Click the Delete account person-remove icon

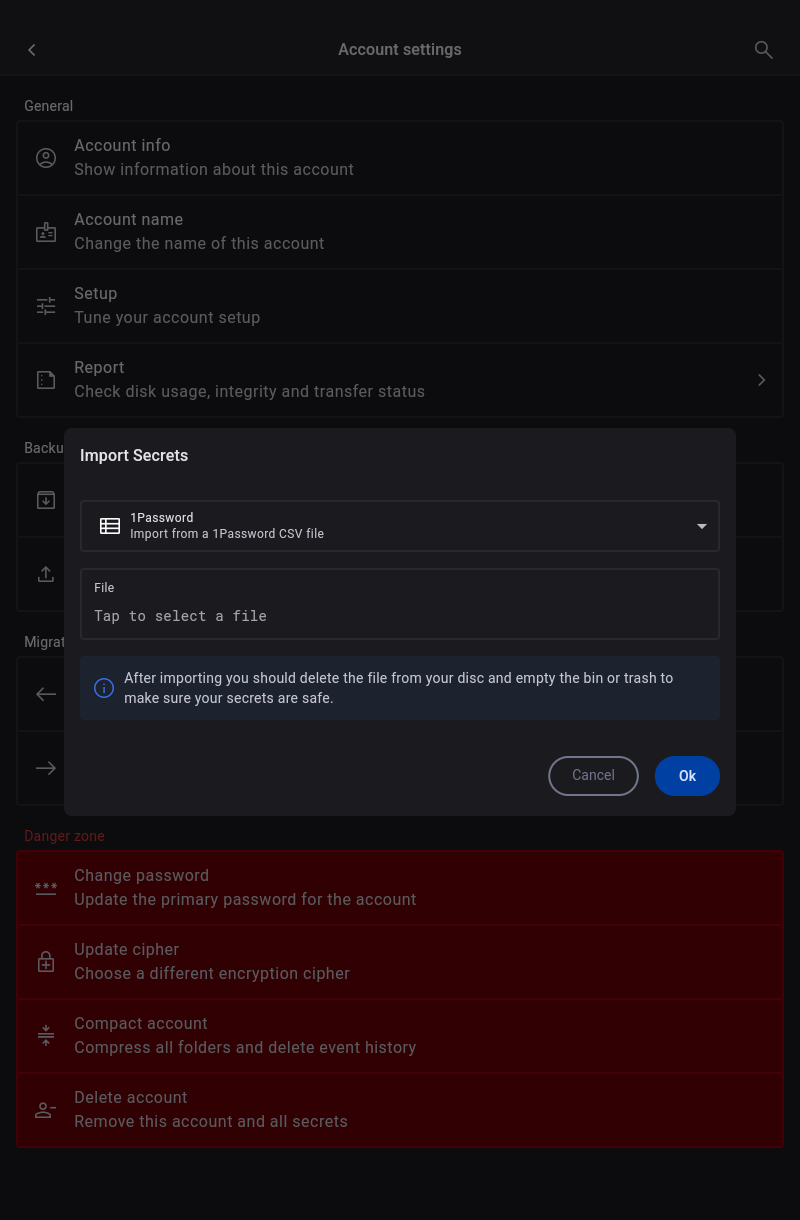[x=46, y=1110]
